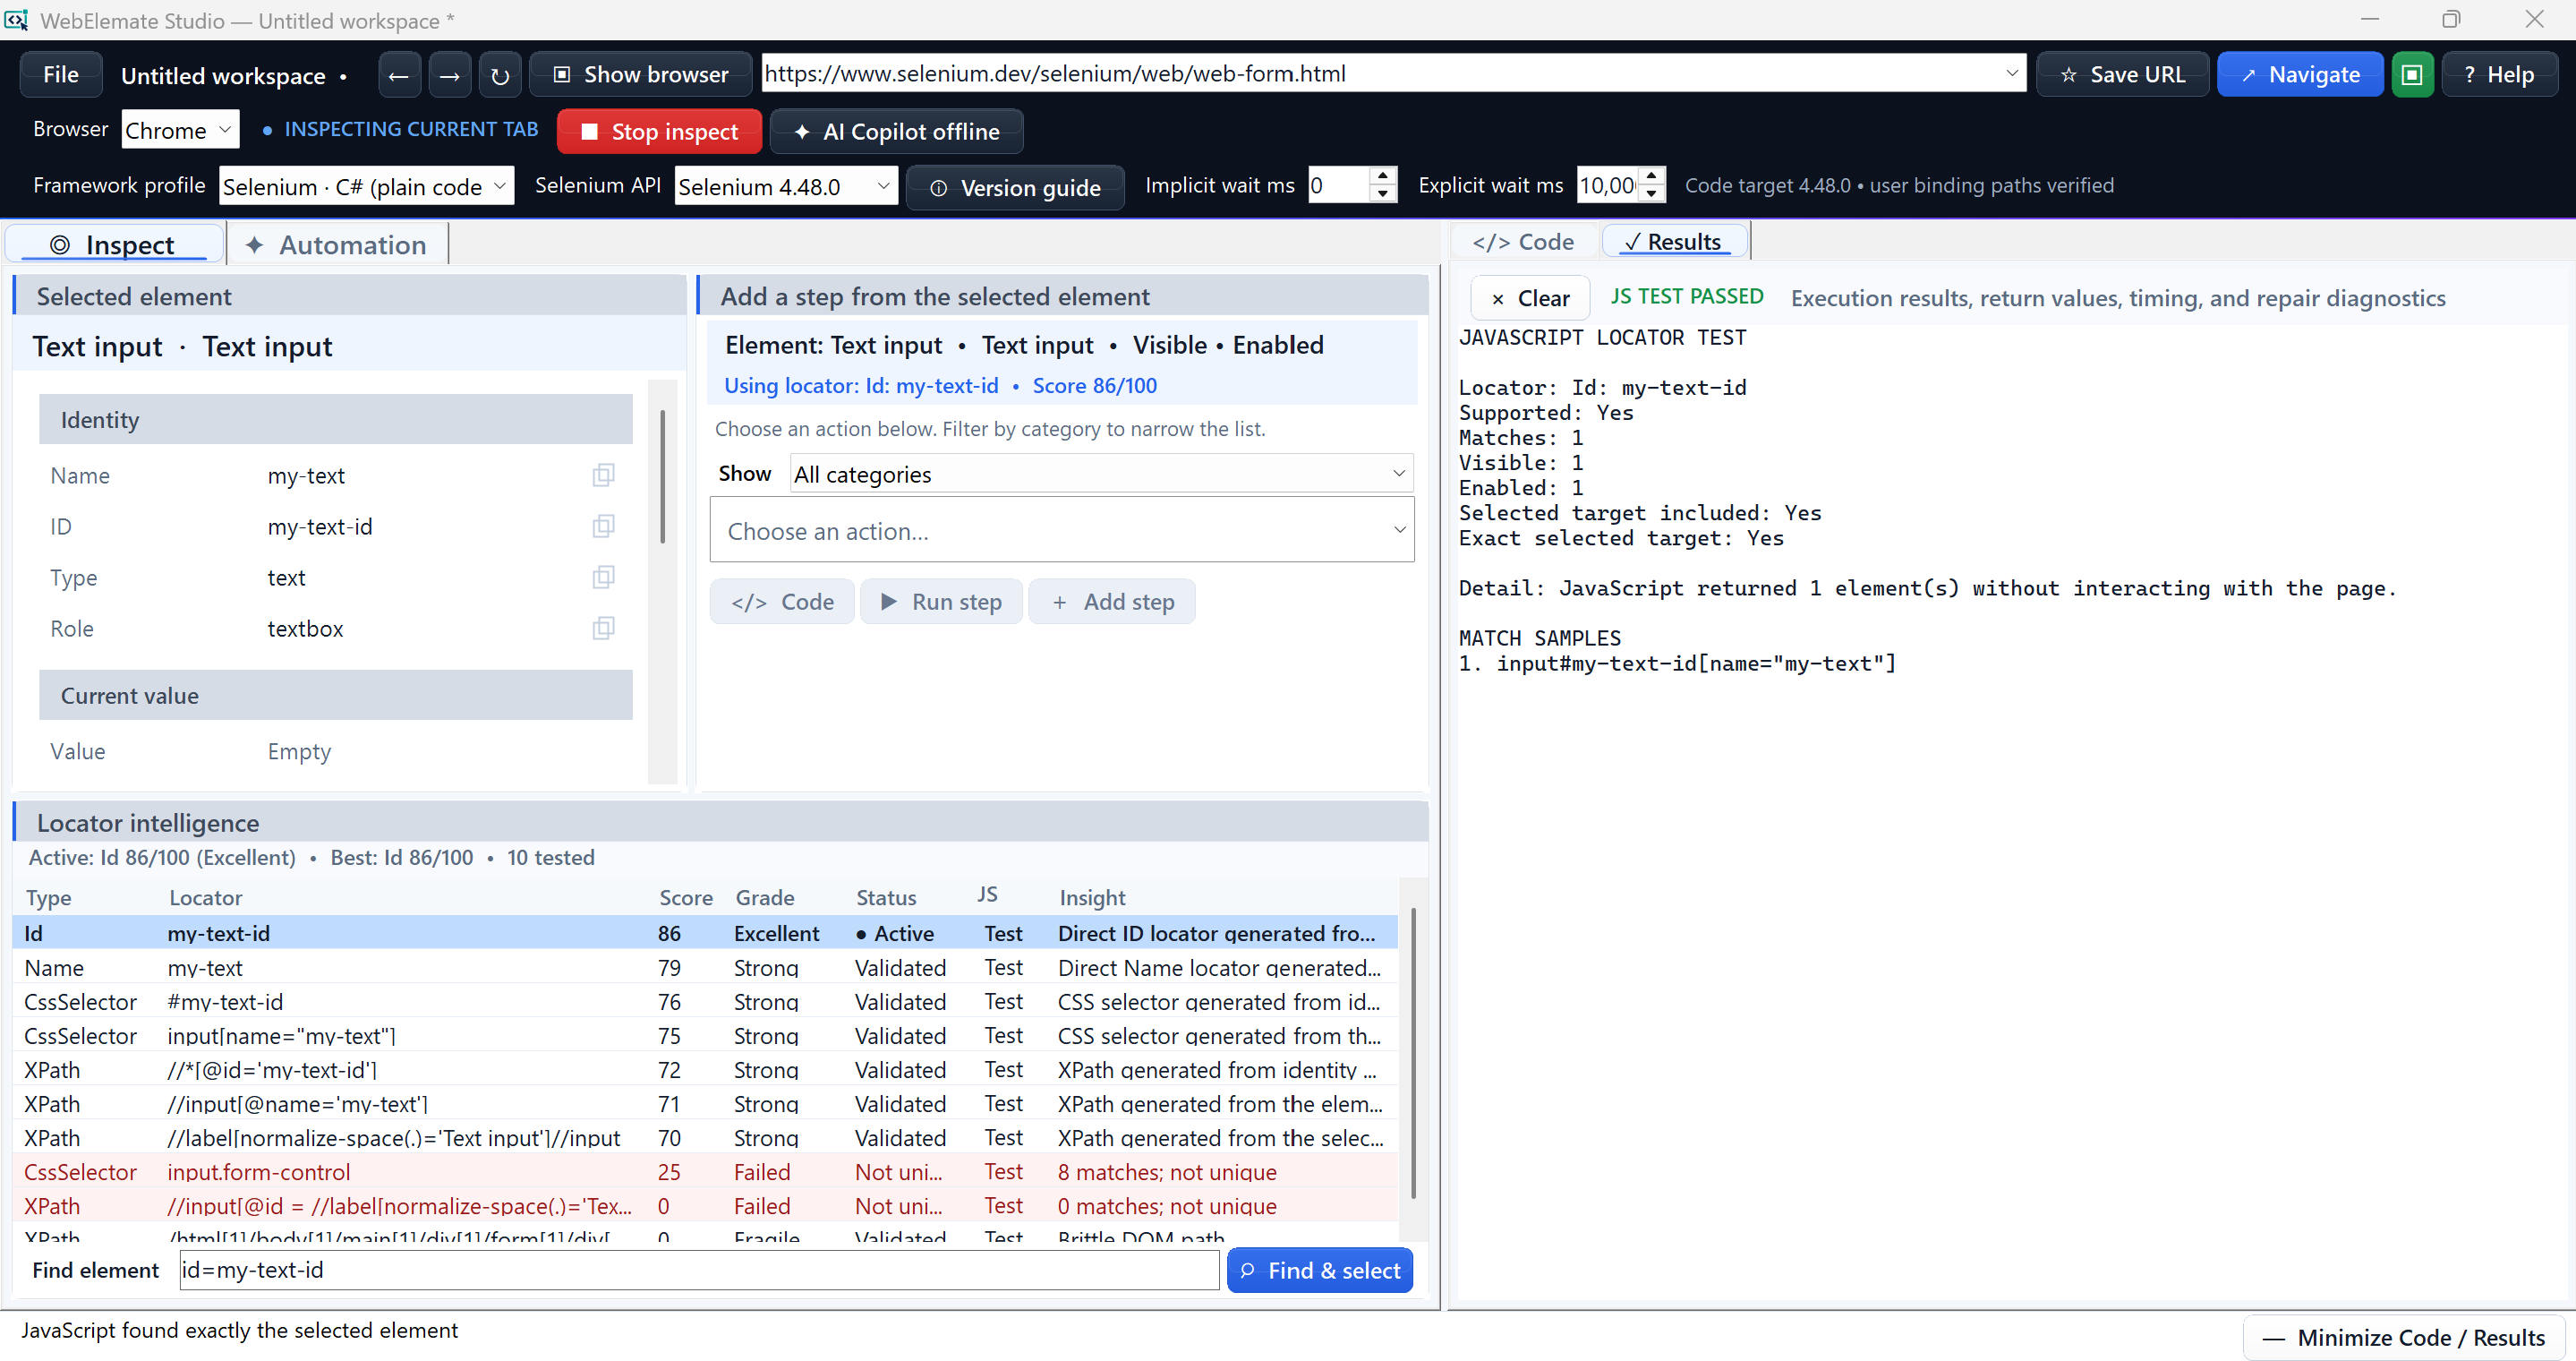Viewport: 2576px width, 1361px height.
Task: Go forward with the right arrow button
Action: pyautogui.click(x=450, y=75)
